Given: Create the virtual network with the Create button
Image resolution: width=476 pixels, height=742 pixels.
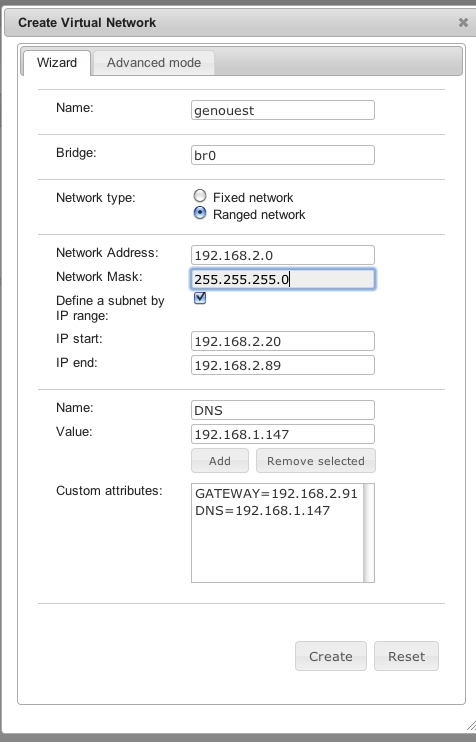Looking at the screenshot, I should [331, 656].
